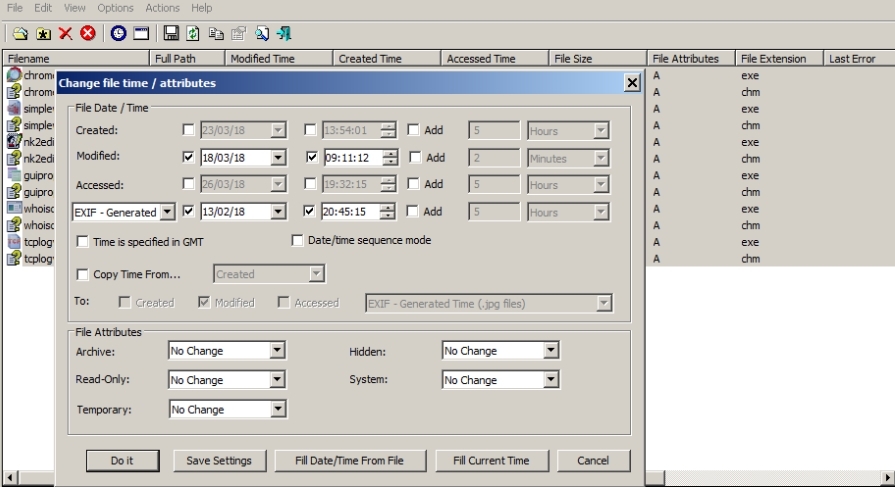This screenshot has height=487, width=895.
Task: Click the add-by-wildcard folder toolbar icon
Action: point(43,33)
